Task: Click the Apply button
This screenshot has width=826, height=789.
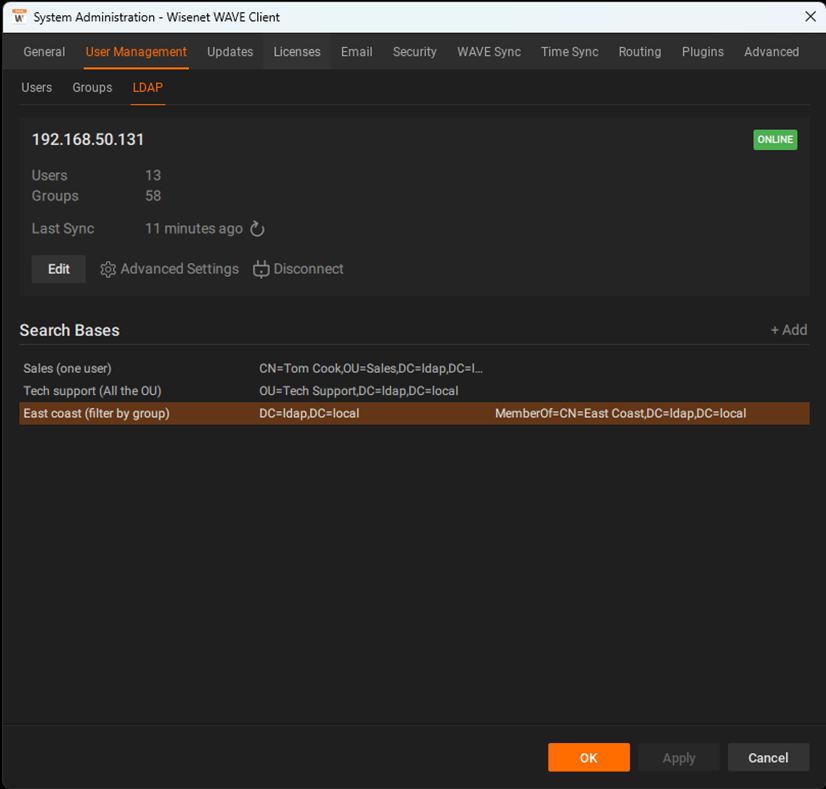Action: (678, 757)
